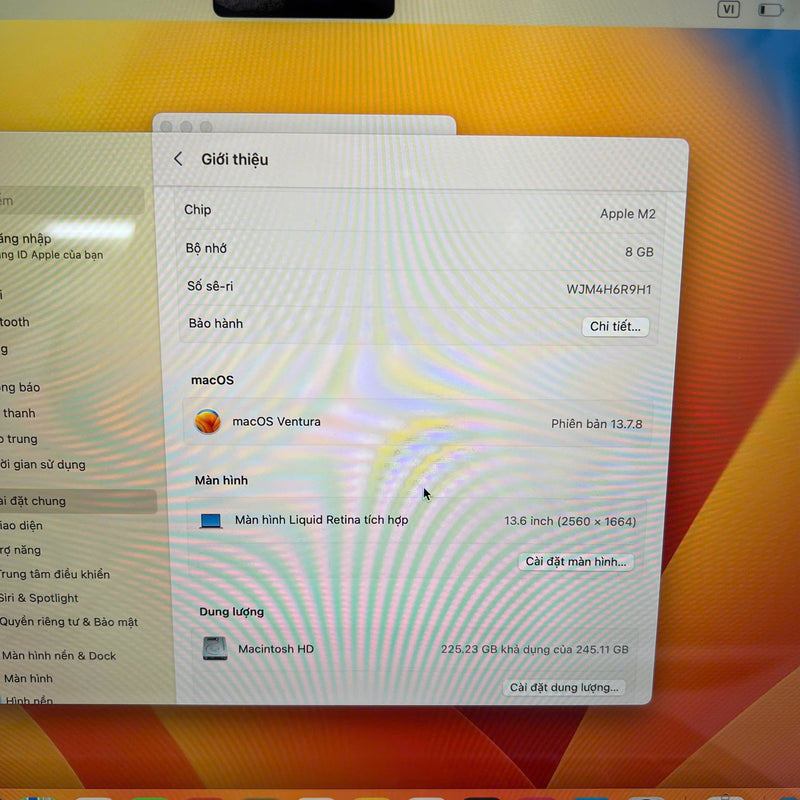Open the Bluetooth settings in sidebar
This screenshot has width=800, height=800.
[x=18, y=322]
